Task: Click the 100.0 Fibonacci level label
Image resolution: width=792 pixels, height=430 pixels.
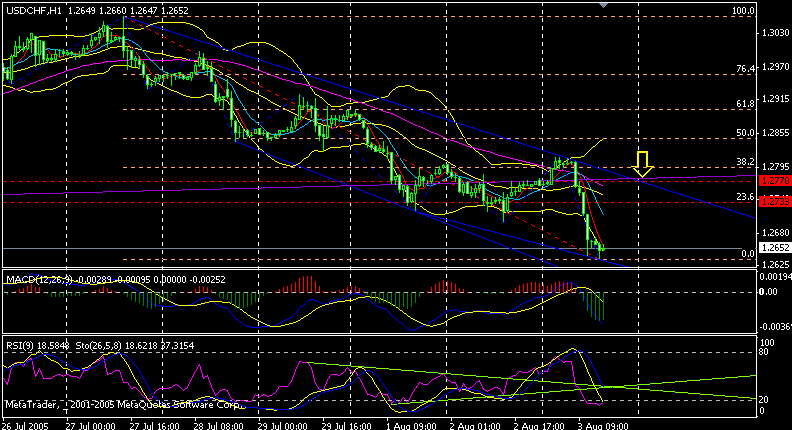Action: tap(744, 11)
